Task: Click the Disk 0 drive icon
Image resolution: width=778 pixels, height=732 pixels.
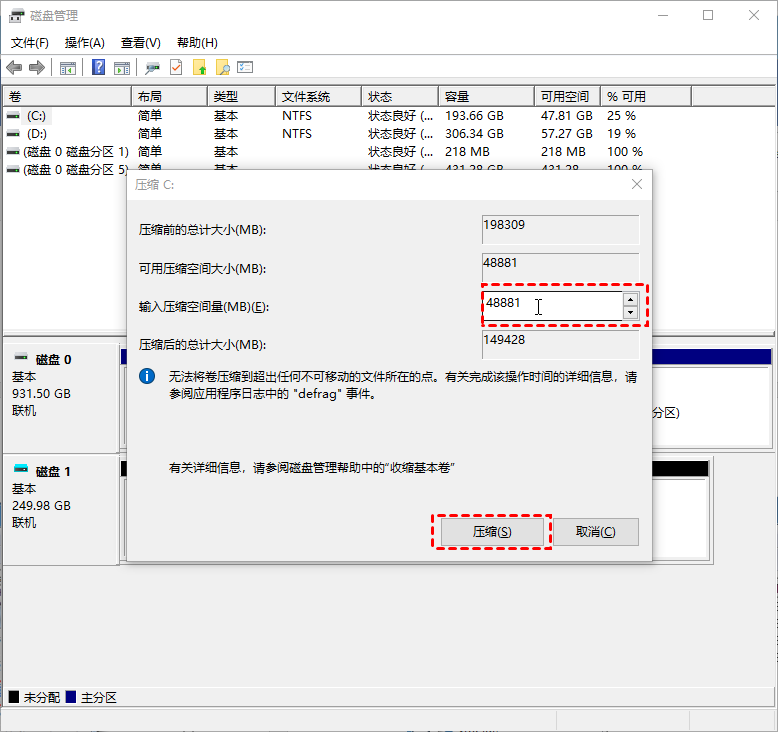Action: click(x=21, y=356)
